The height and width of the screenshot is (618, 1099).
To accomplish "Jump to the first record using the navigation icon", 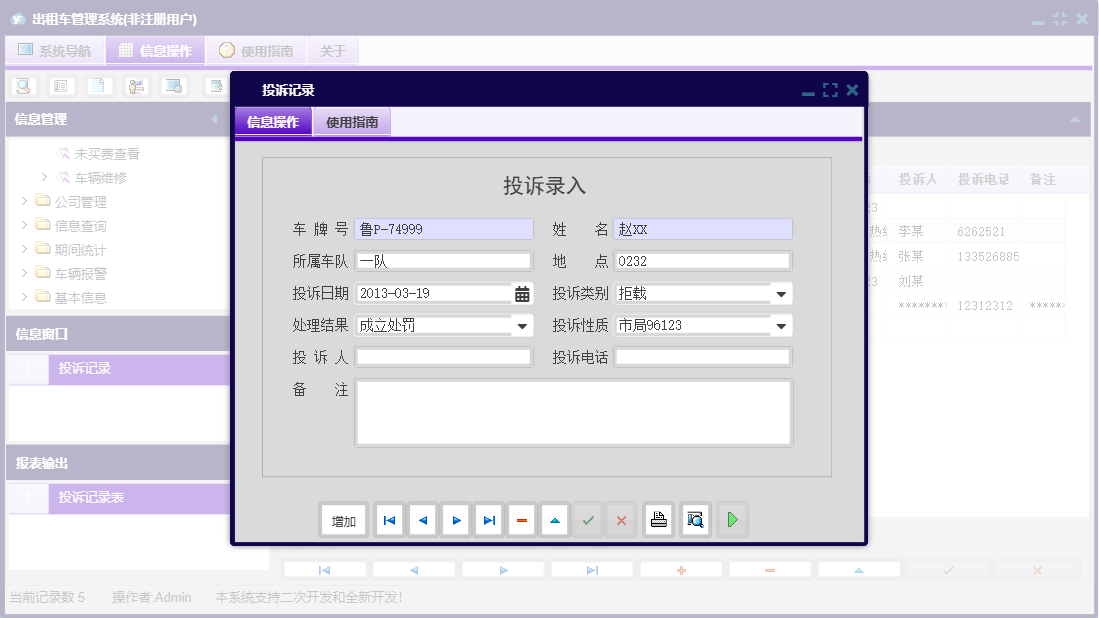I will coord(389,519).
